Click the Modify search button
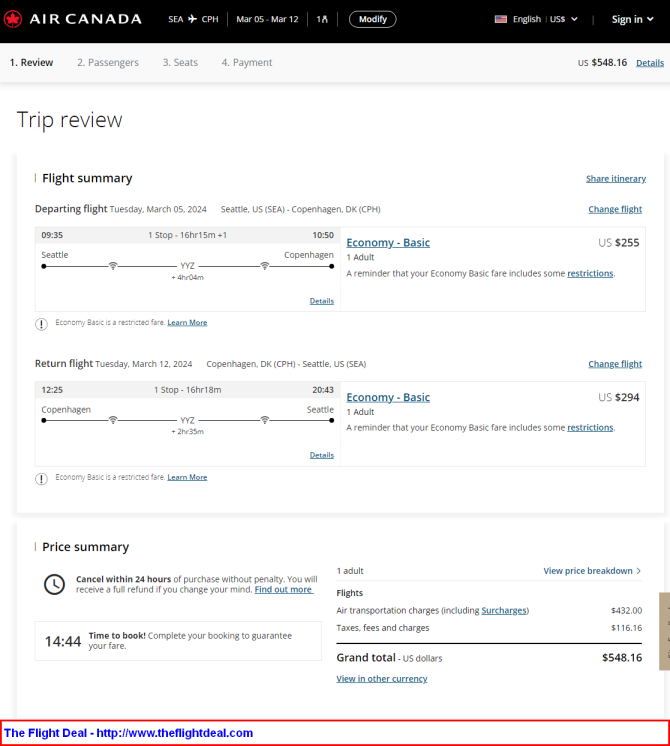 pos(373,19)
